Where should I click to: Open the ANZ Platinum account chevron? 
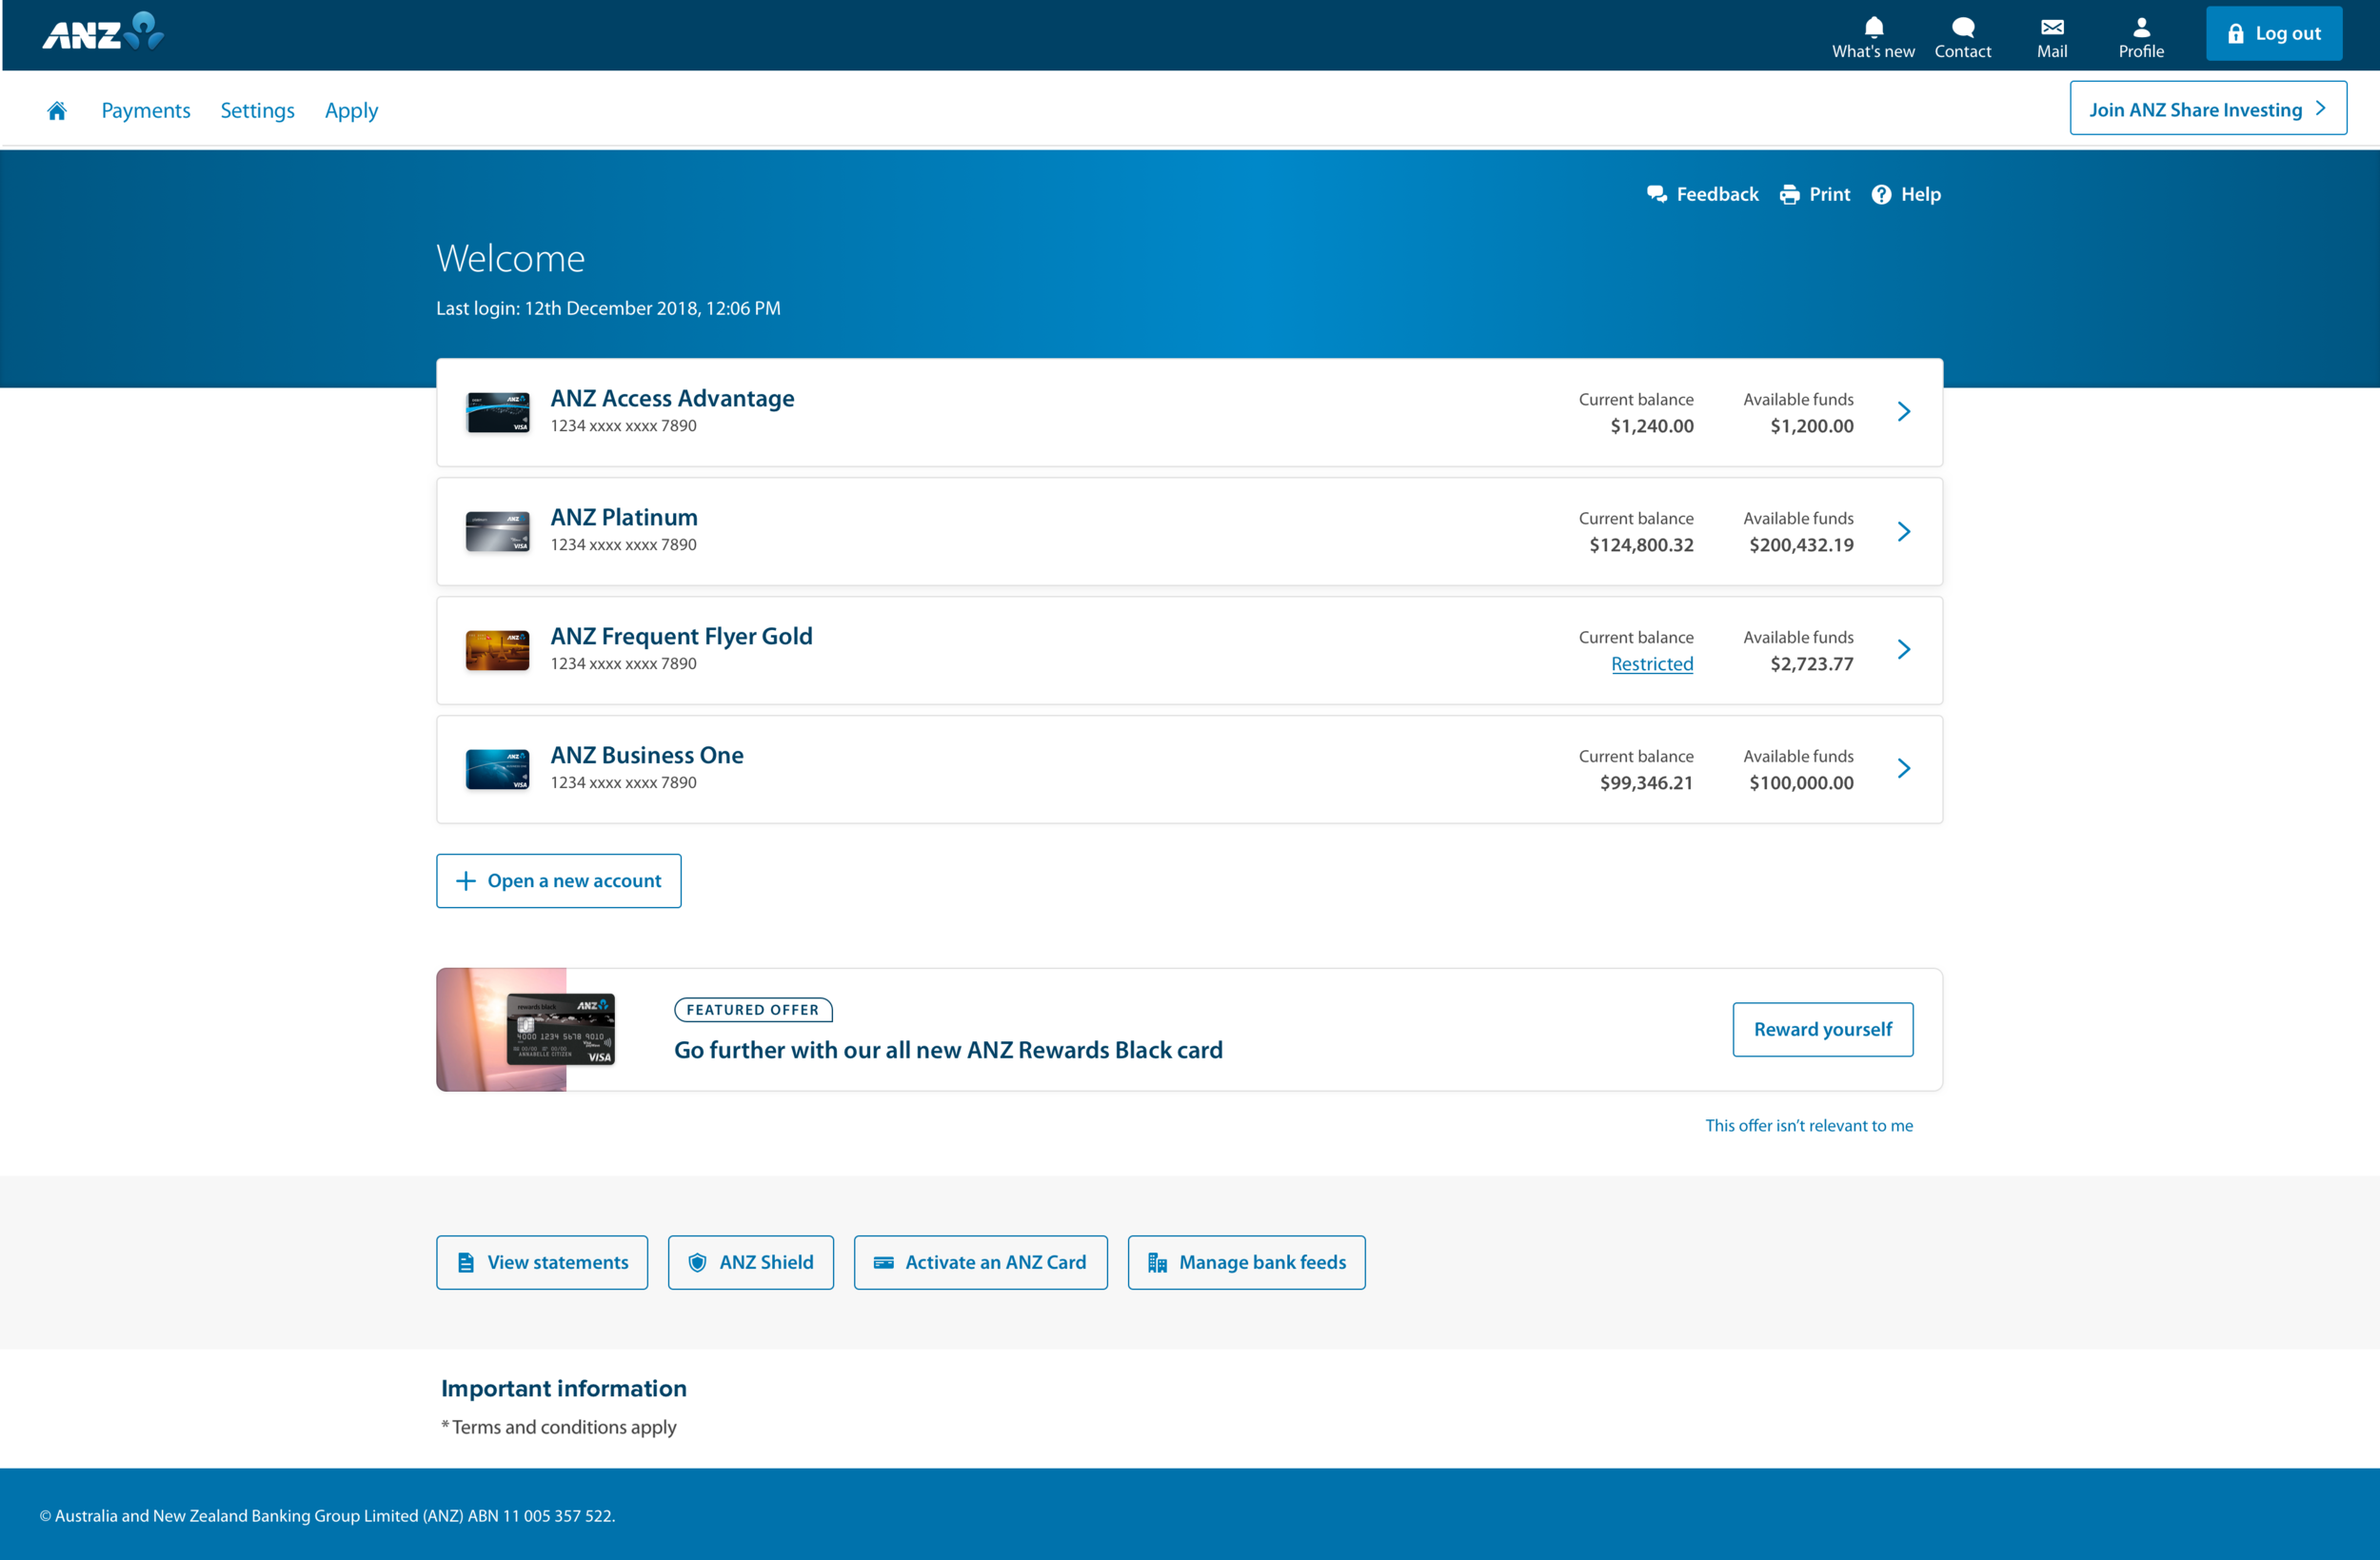click(x=1904, y=531)
